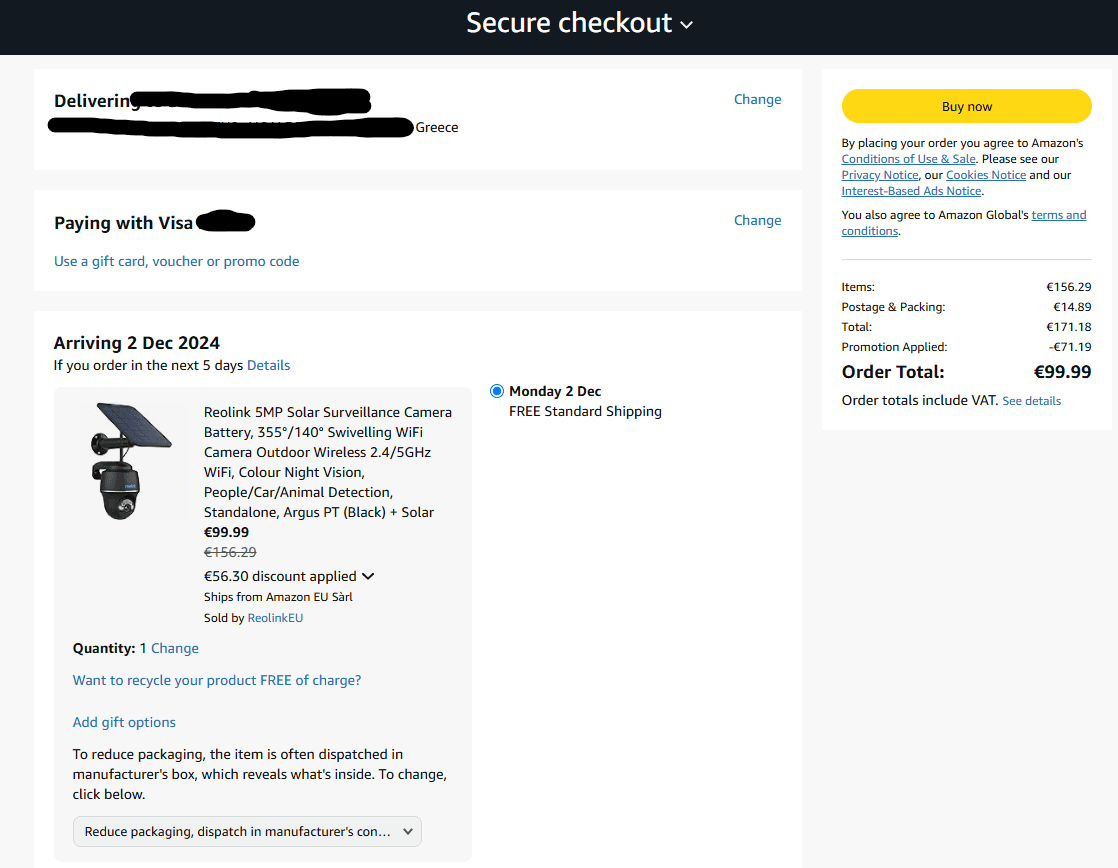Click recycle your product FREE link
1118x868 pixels.
pos(217,680)
